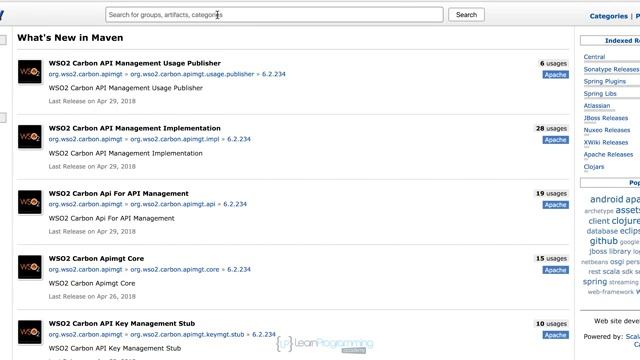Select the archetype tag
The width and height of the screenshot is (640, 360).
pos(599,211)
